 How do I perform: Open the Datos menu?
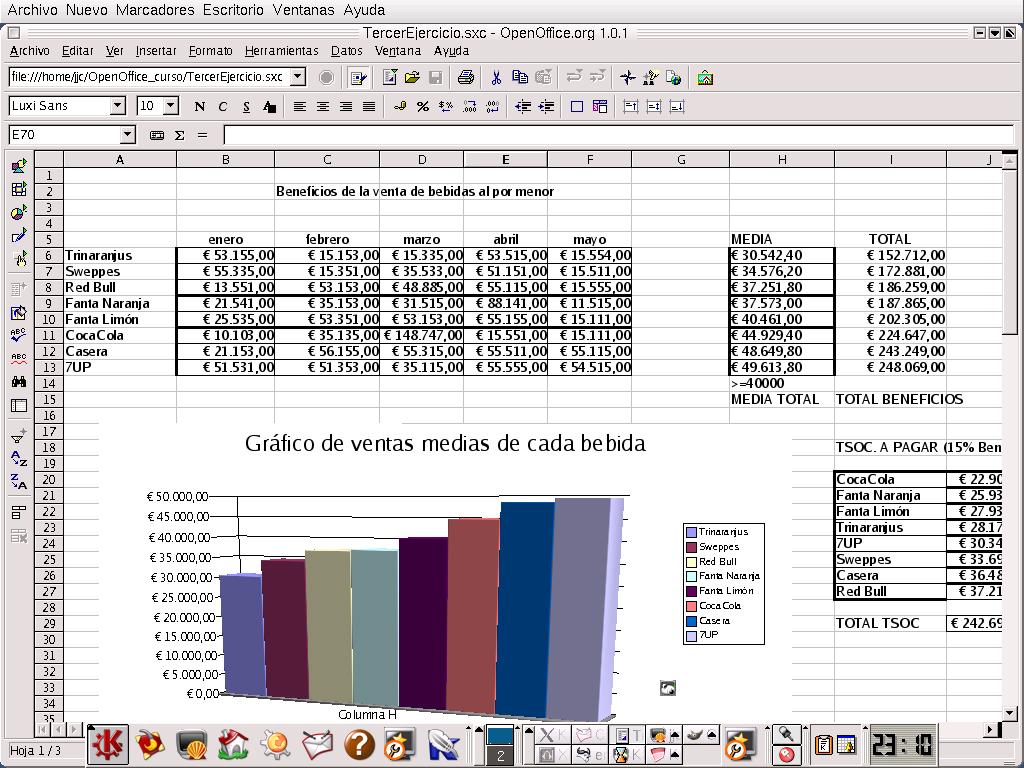click(x=346, y=51)
